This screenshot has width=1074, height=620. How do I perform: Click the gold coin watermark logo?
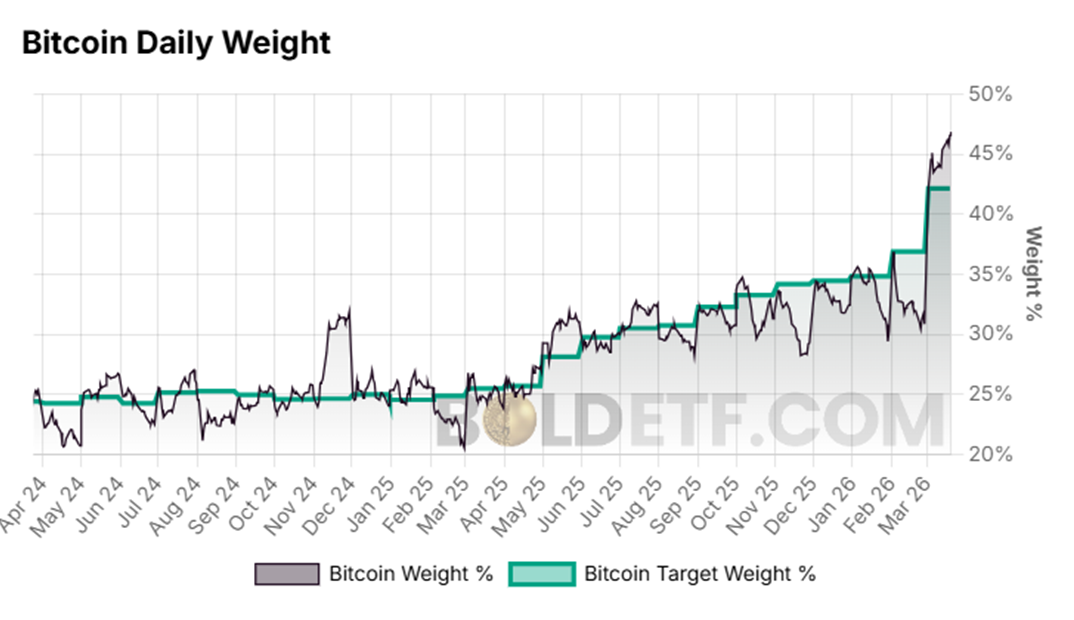509,423
